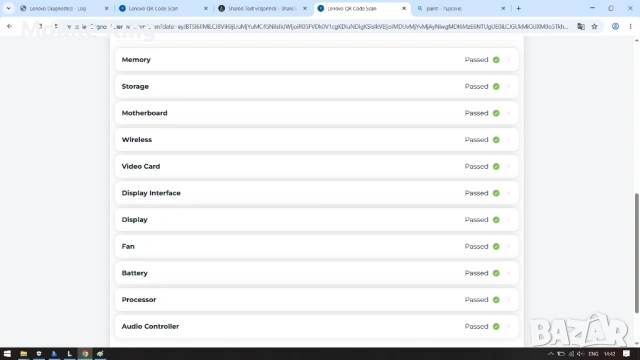Switch to Lenovo Diagnostics - Log tab
The width and height of the screenshot is (640, 360).
point(59,8)
